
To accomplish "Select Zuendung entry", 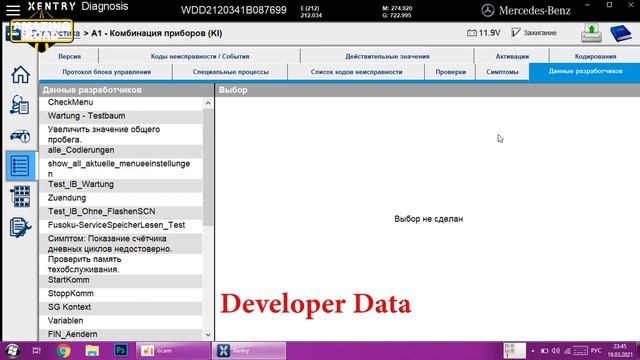I will click(121, 198).
